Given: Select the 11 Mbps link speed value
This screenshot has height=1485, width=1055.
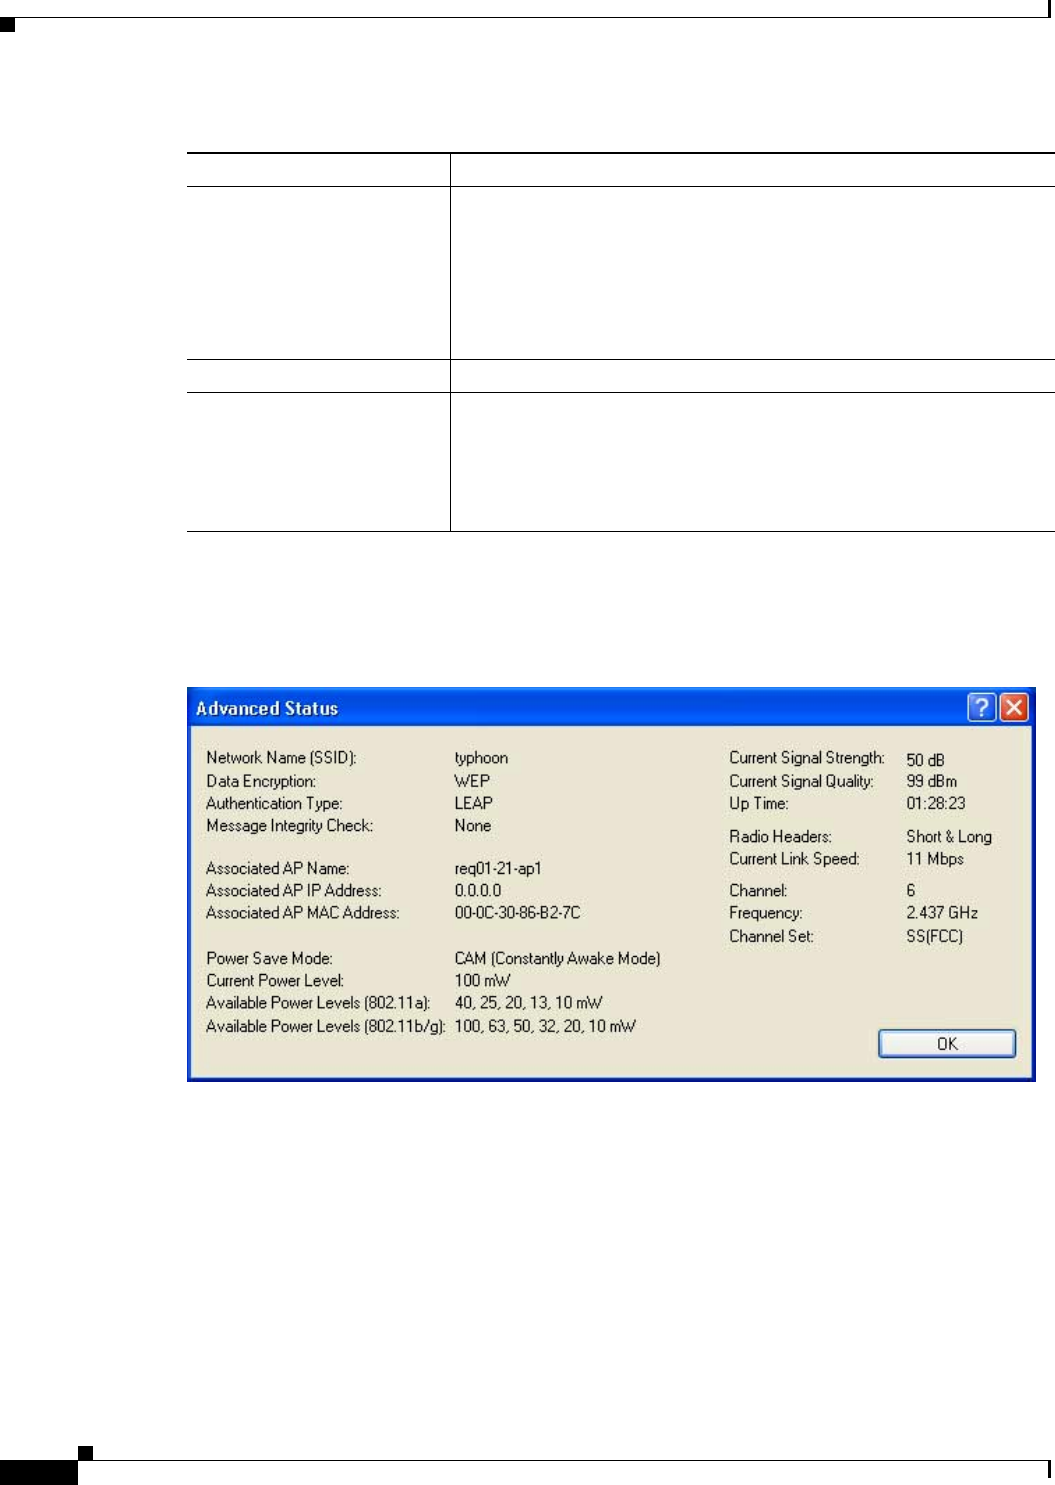Looking at the screenshot, I should pyautogui.click(x=934, y=859).
